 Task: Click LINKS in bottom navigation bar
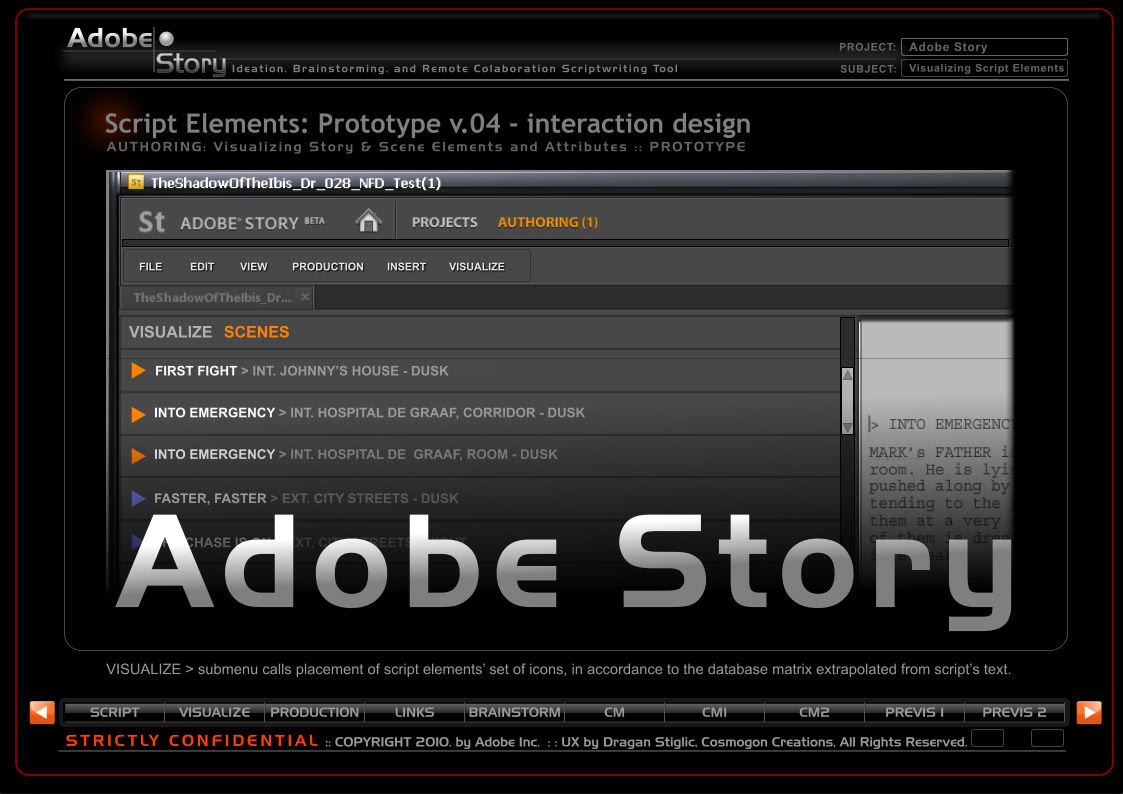point(414,712)
